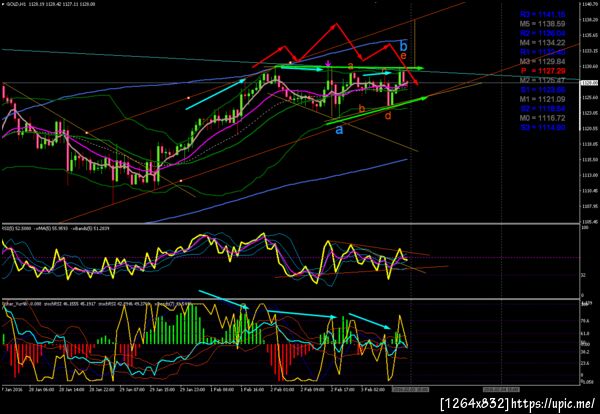600x414 pixels.
Task: Click the red P = 1127.29 pivot label
Action: point(542,71)
